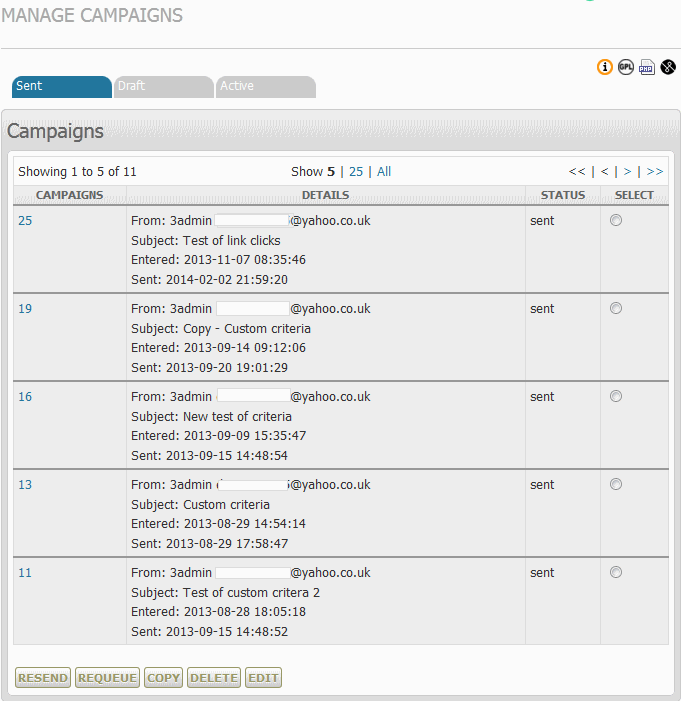
Task: Go to previous page with <
Action: pyautogui.click(x=605, y=172)
